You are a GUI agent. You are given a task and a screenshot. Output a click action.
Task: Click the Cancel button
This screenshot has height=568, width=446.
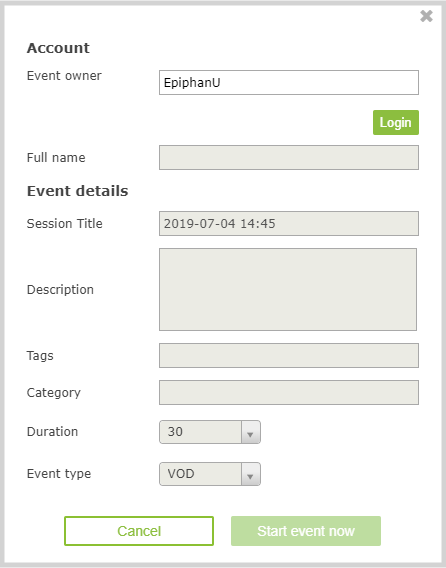(x=139, y=531)
